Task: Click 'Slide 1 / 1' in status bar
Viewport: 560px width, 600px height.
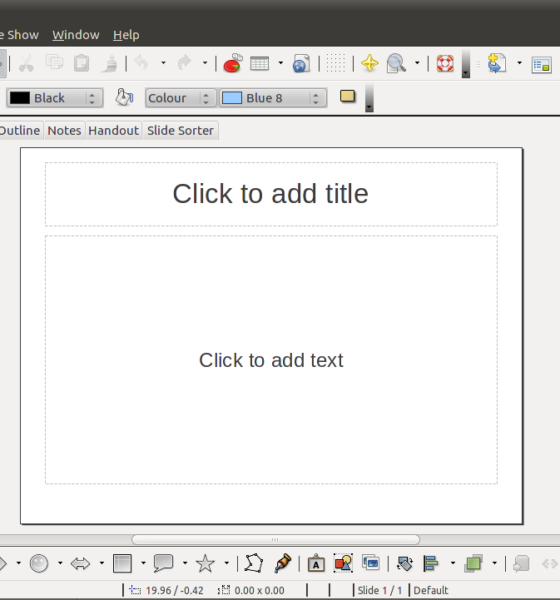Action: click(380, 590)
